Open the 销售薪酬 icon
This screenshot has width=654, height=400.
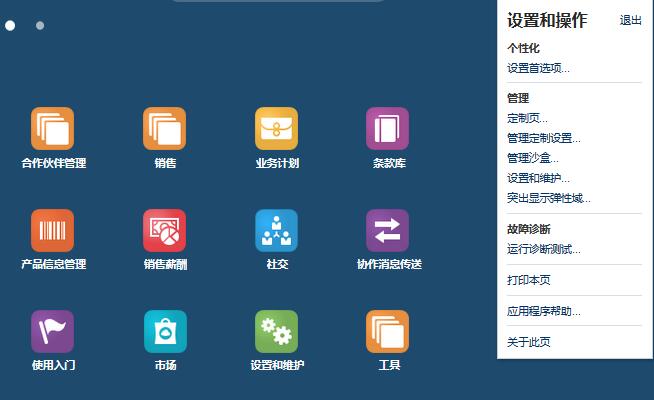(164, 231)
